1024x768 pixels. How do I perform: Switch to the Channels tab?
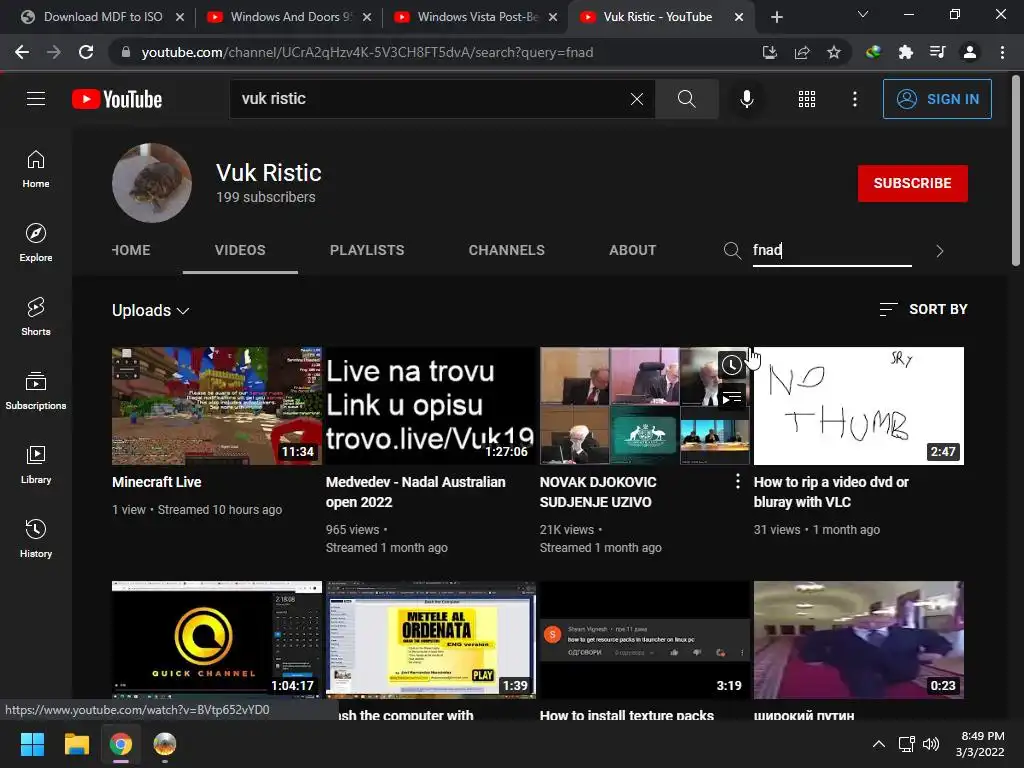[x=506, y=250]
